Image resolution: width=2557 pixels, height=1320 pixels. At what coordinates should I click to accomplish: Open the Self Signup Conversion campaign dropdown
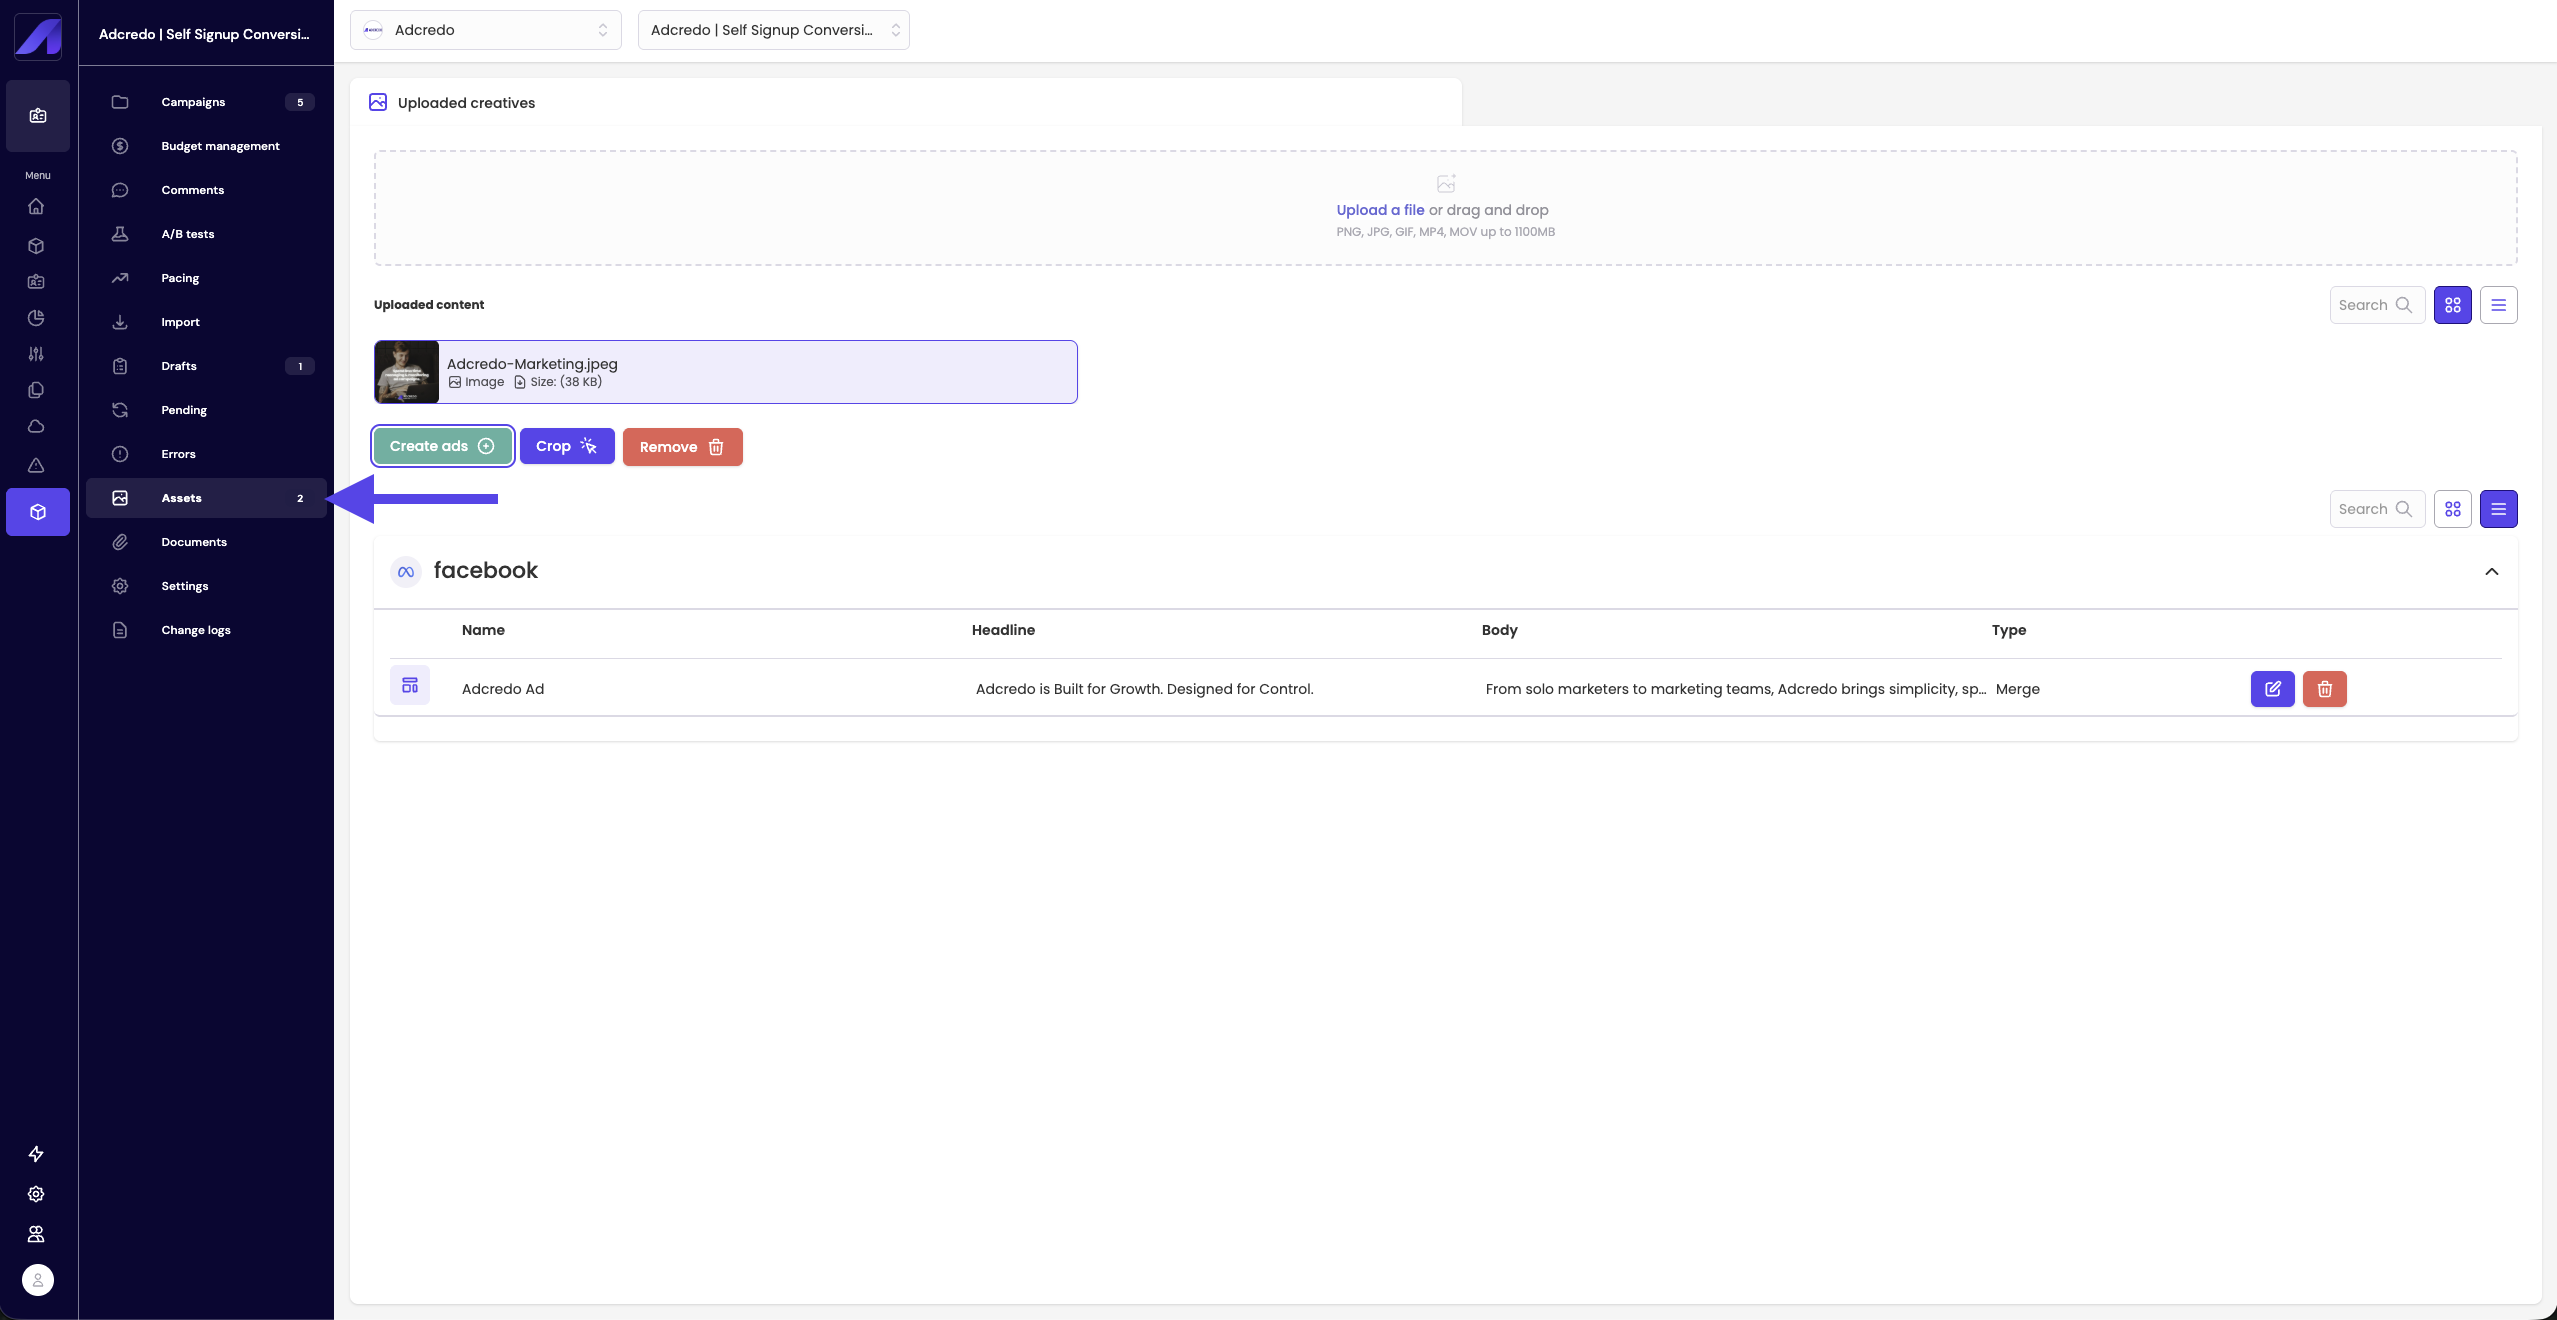(x=773, y=30)
